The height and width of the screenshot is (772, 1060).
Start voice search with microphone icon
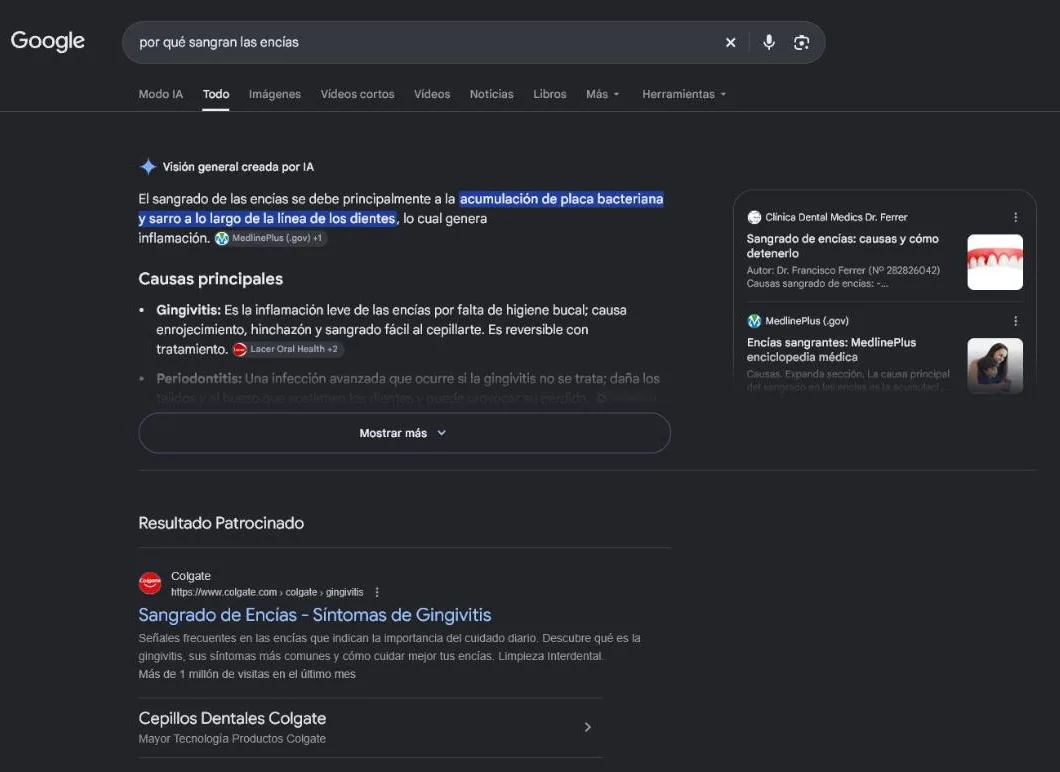click(x=769, y=43)
